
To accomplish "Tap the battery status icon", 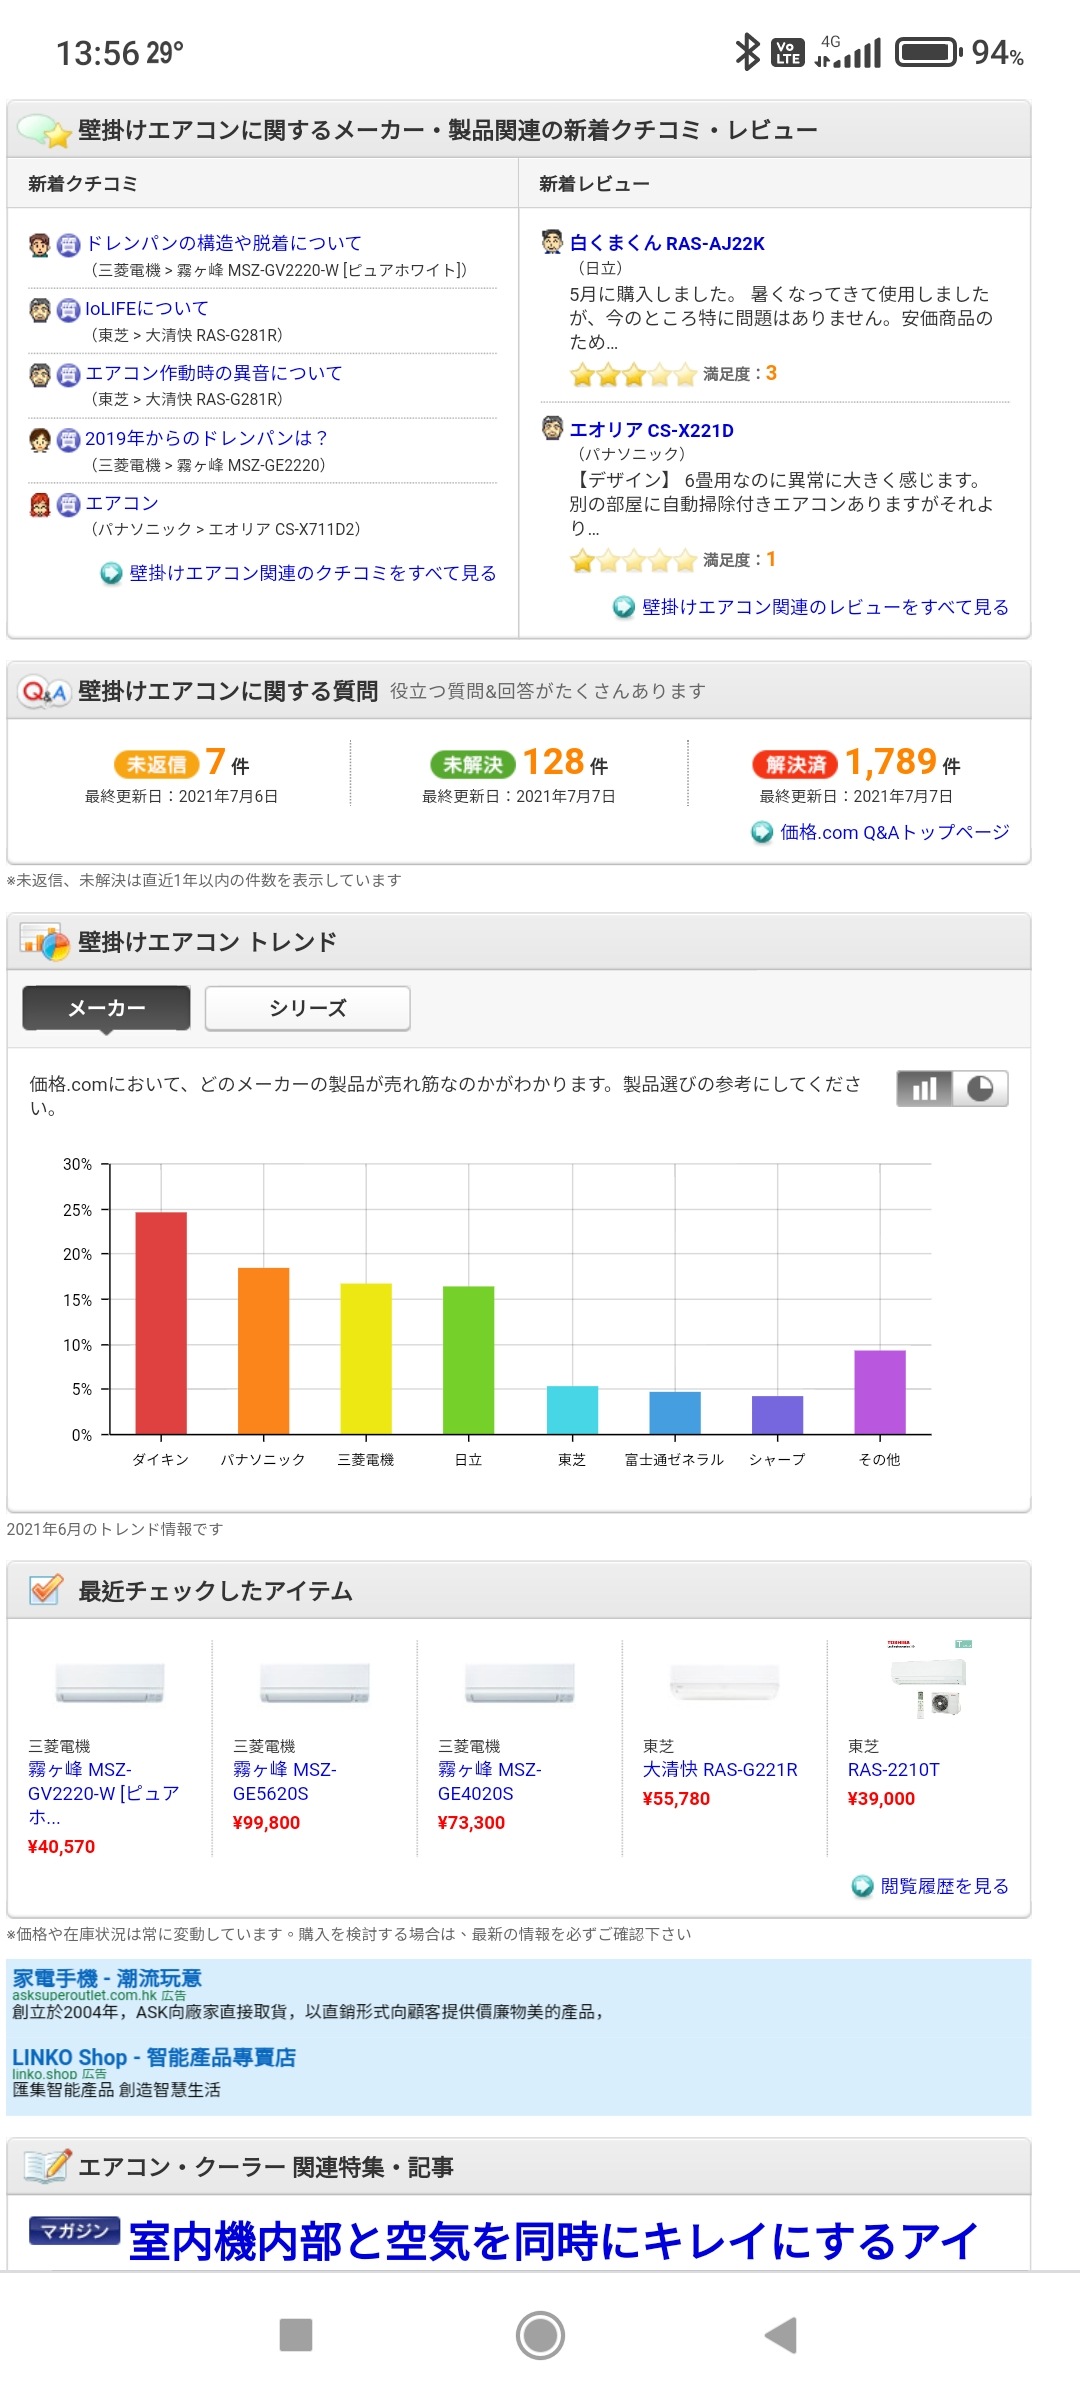I will point(929,51).
